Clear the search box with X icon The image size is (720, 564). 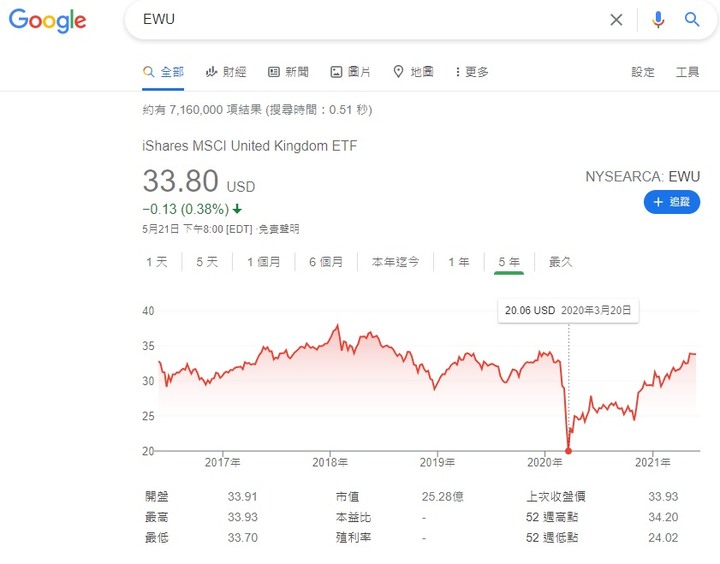(x=616, y=20)
